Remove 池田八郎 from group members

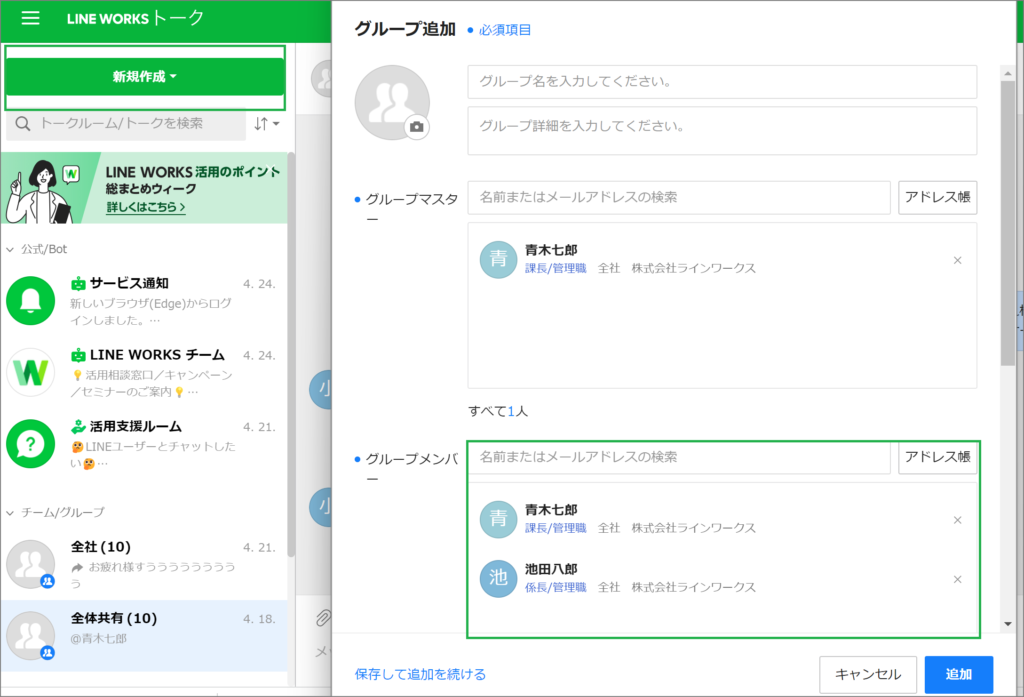tap(957, 578)
